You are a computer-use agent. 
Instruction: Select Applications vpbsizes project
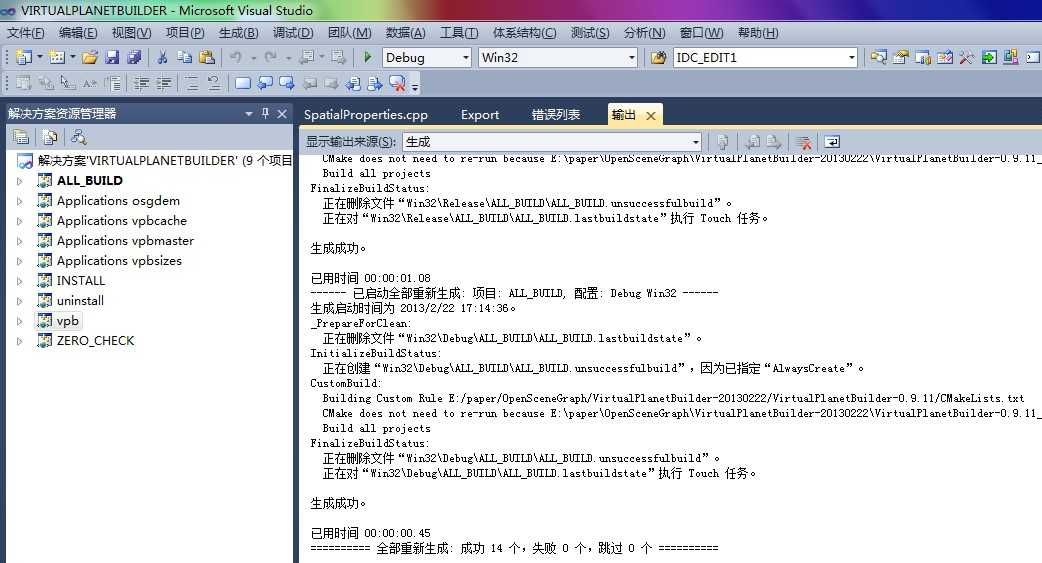119,261
